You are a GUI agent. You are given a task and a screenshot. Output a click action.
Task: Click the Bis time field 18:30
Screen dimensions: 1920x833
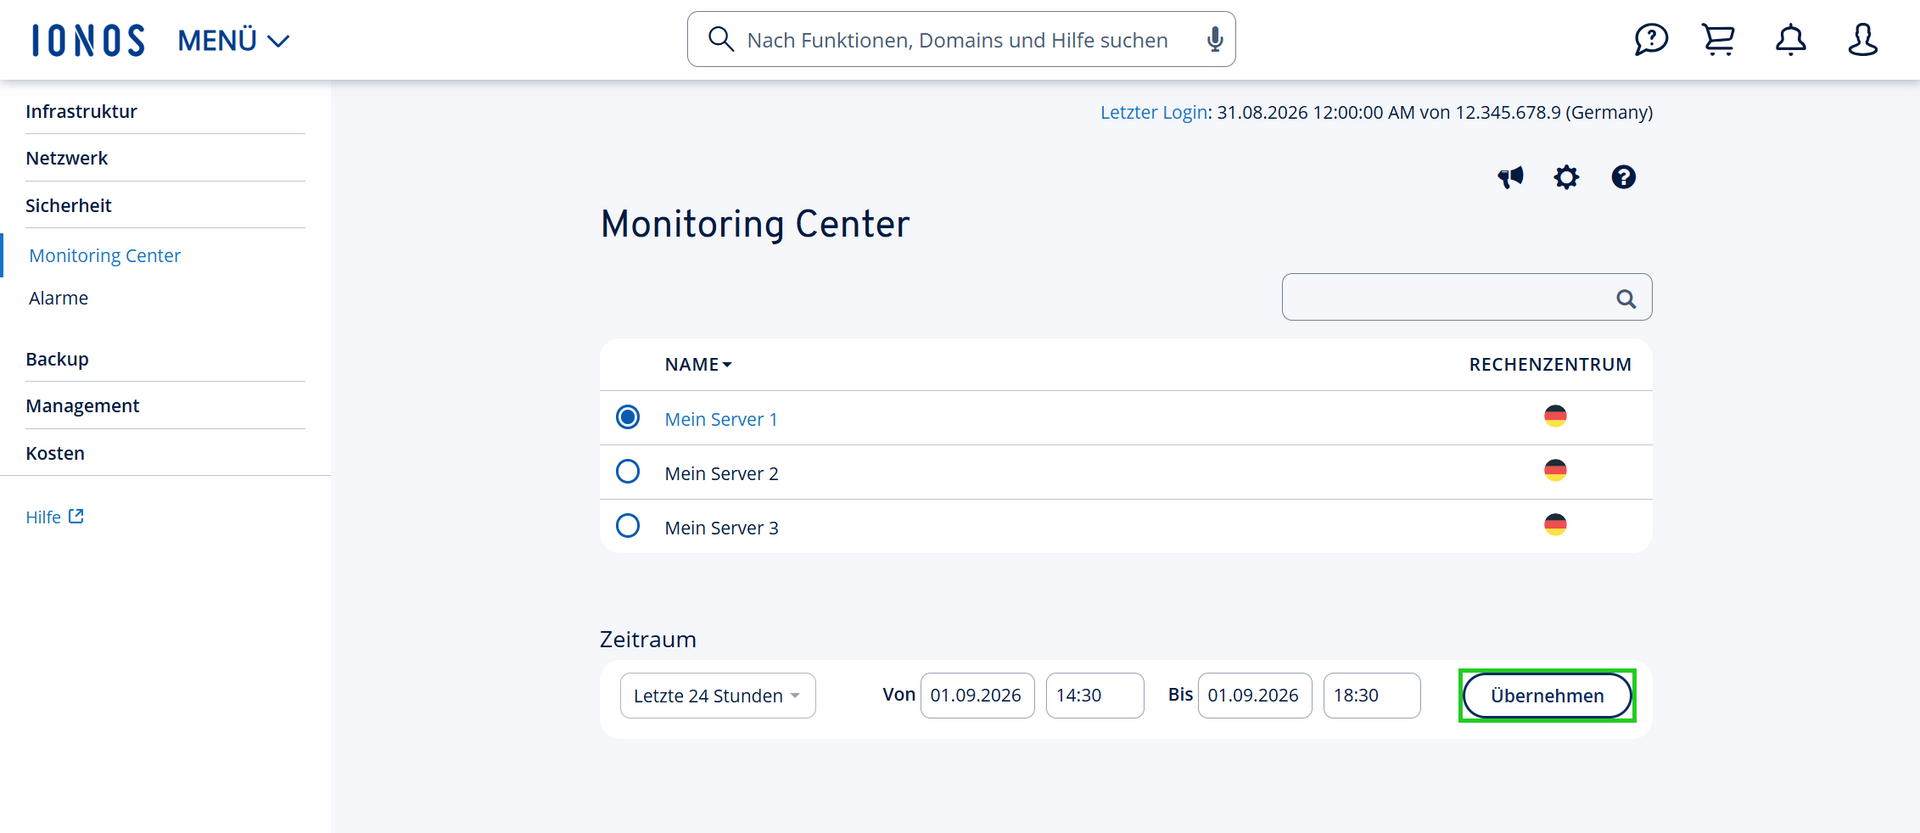coord(1372,695)
